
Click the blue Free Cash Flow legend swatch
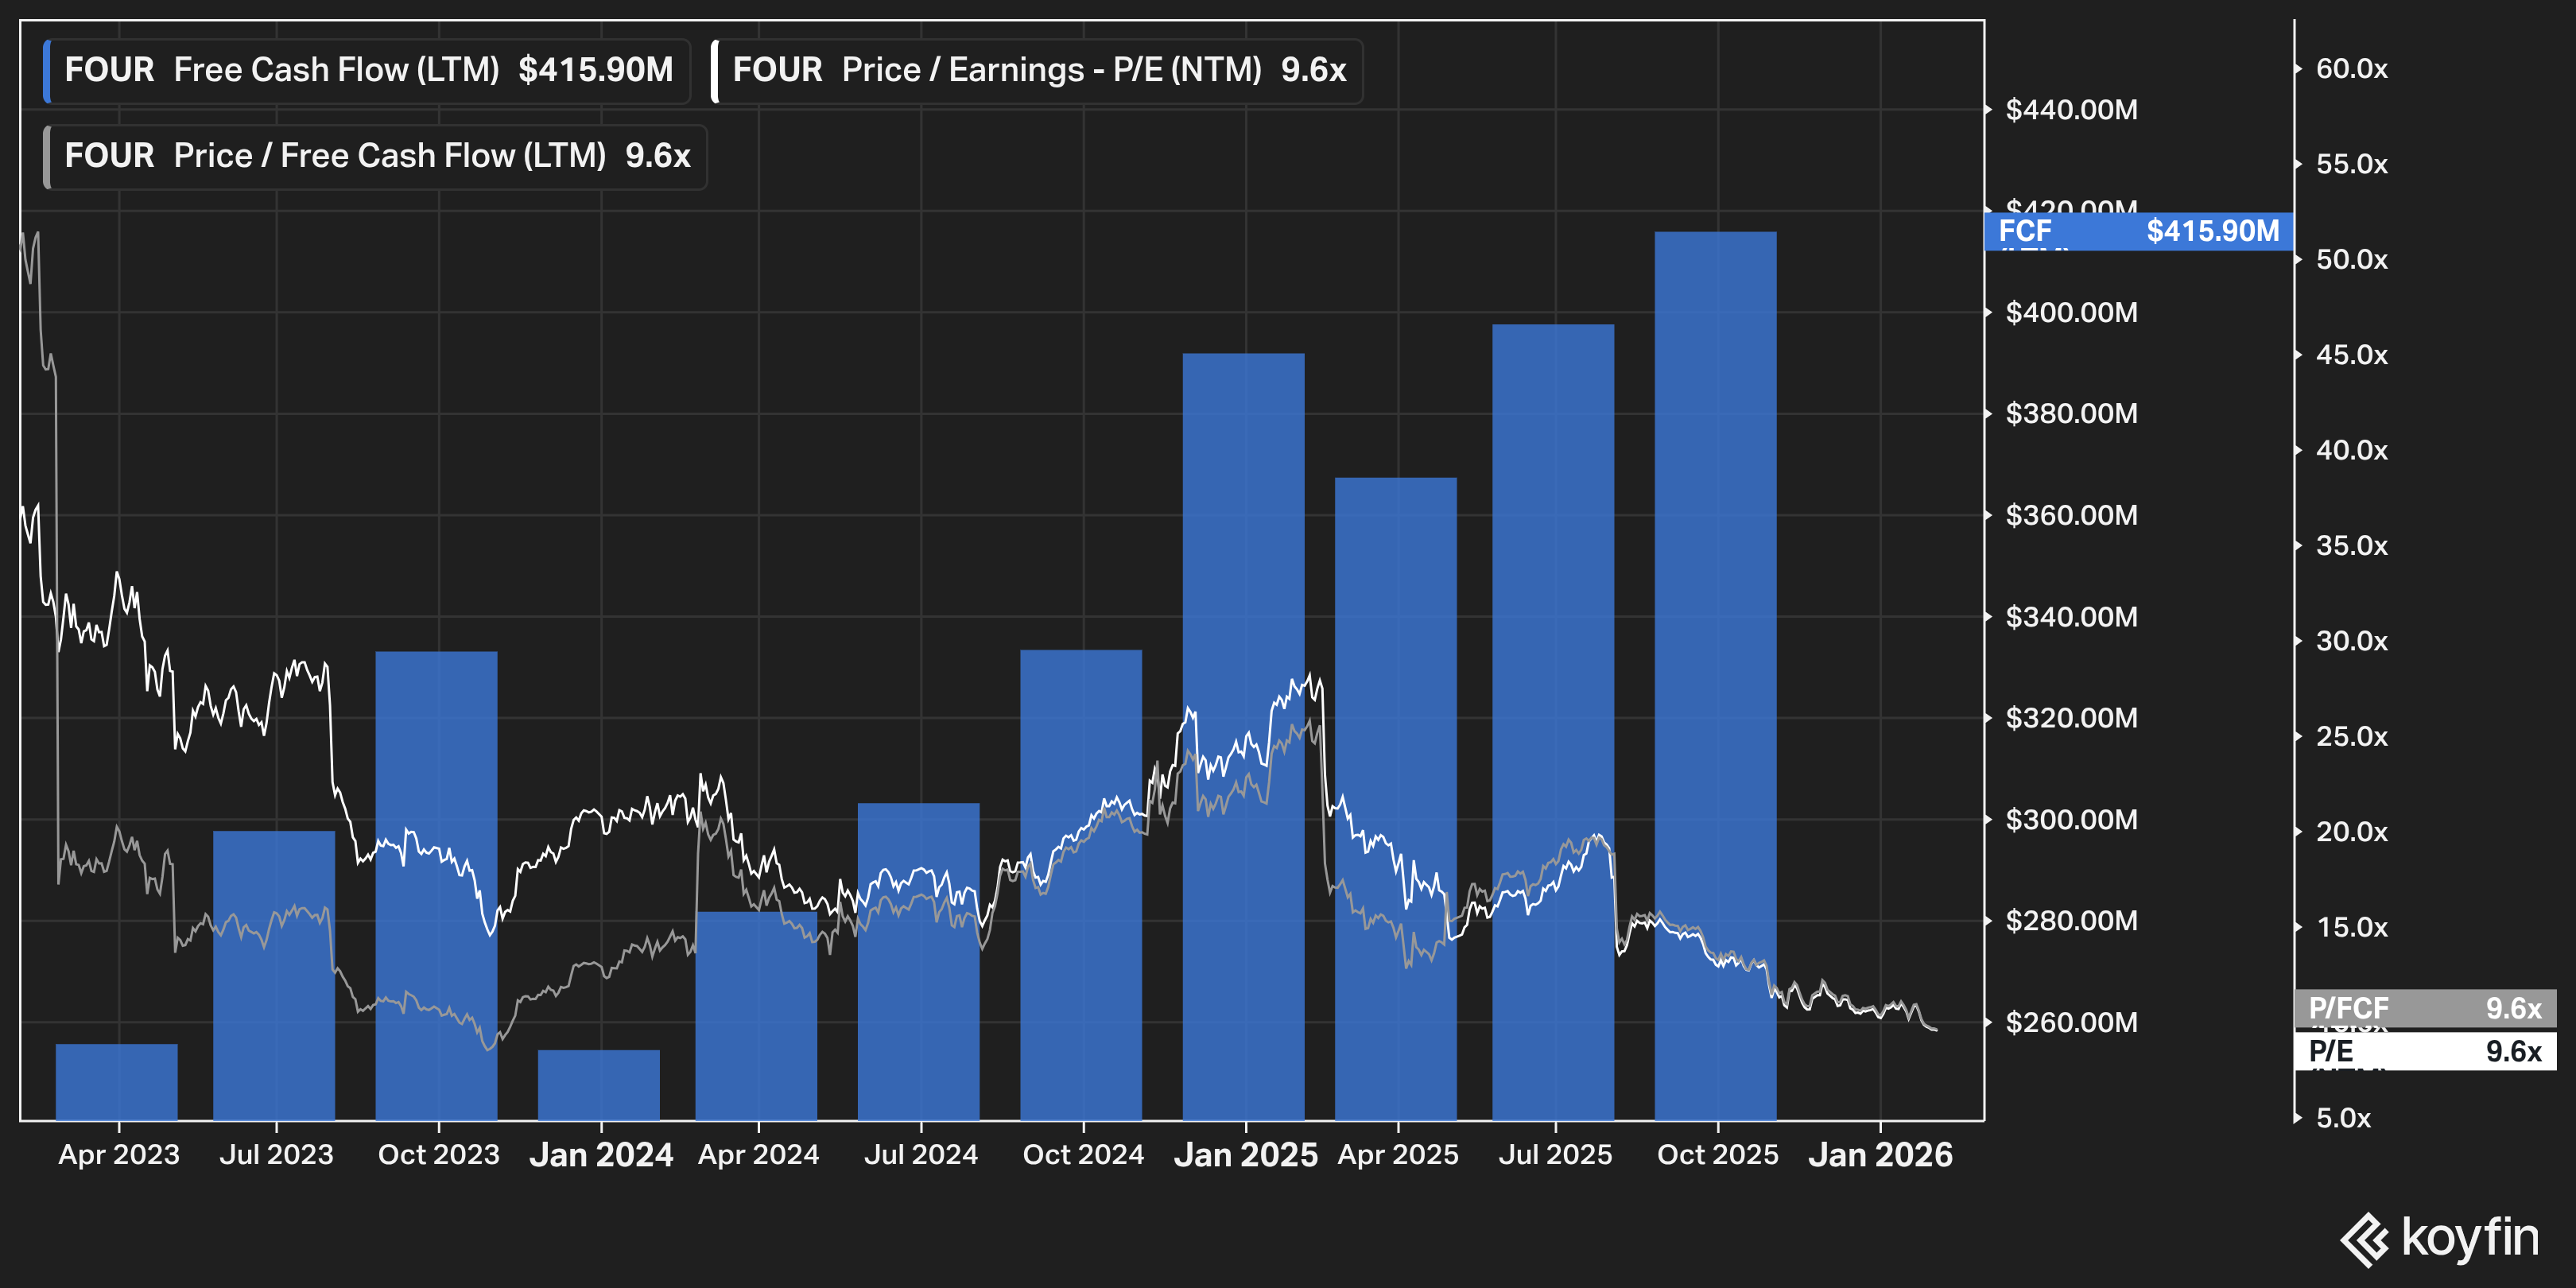point(47,71)
